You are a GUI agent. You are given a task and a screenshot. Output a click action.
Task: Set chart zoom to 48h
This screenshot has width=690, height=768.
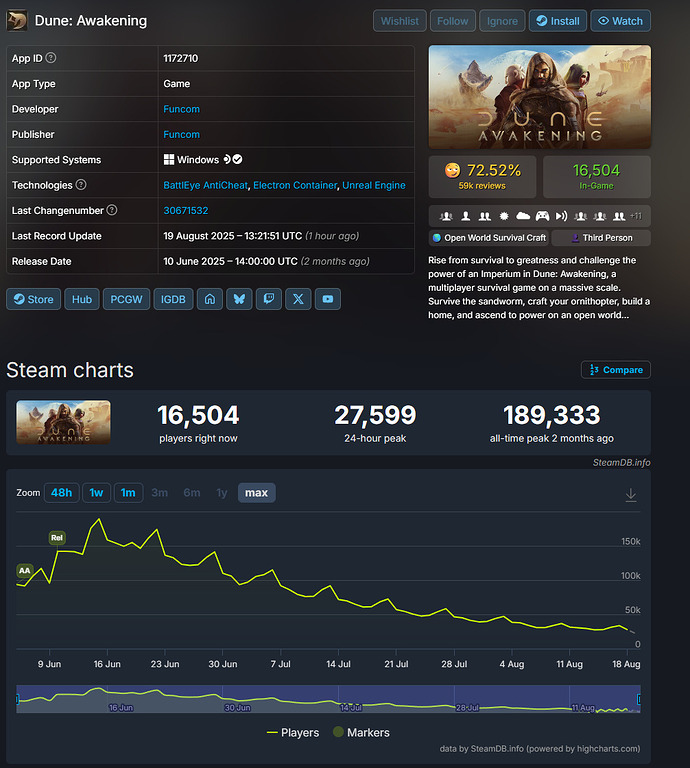(62, 492)
